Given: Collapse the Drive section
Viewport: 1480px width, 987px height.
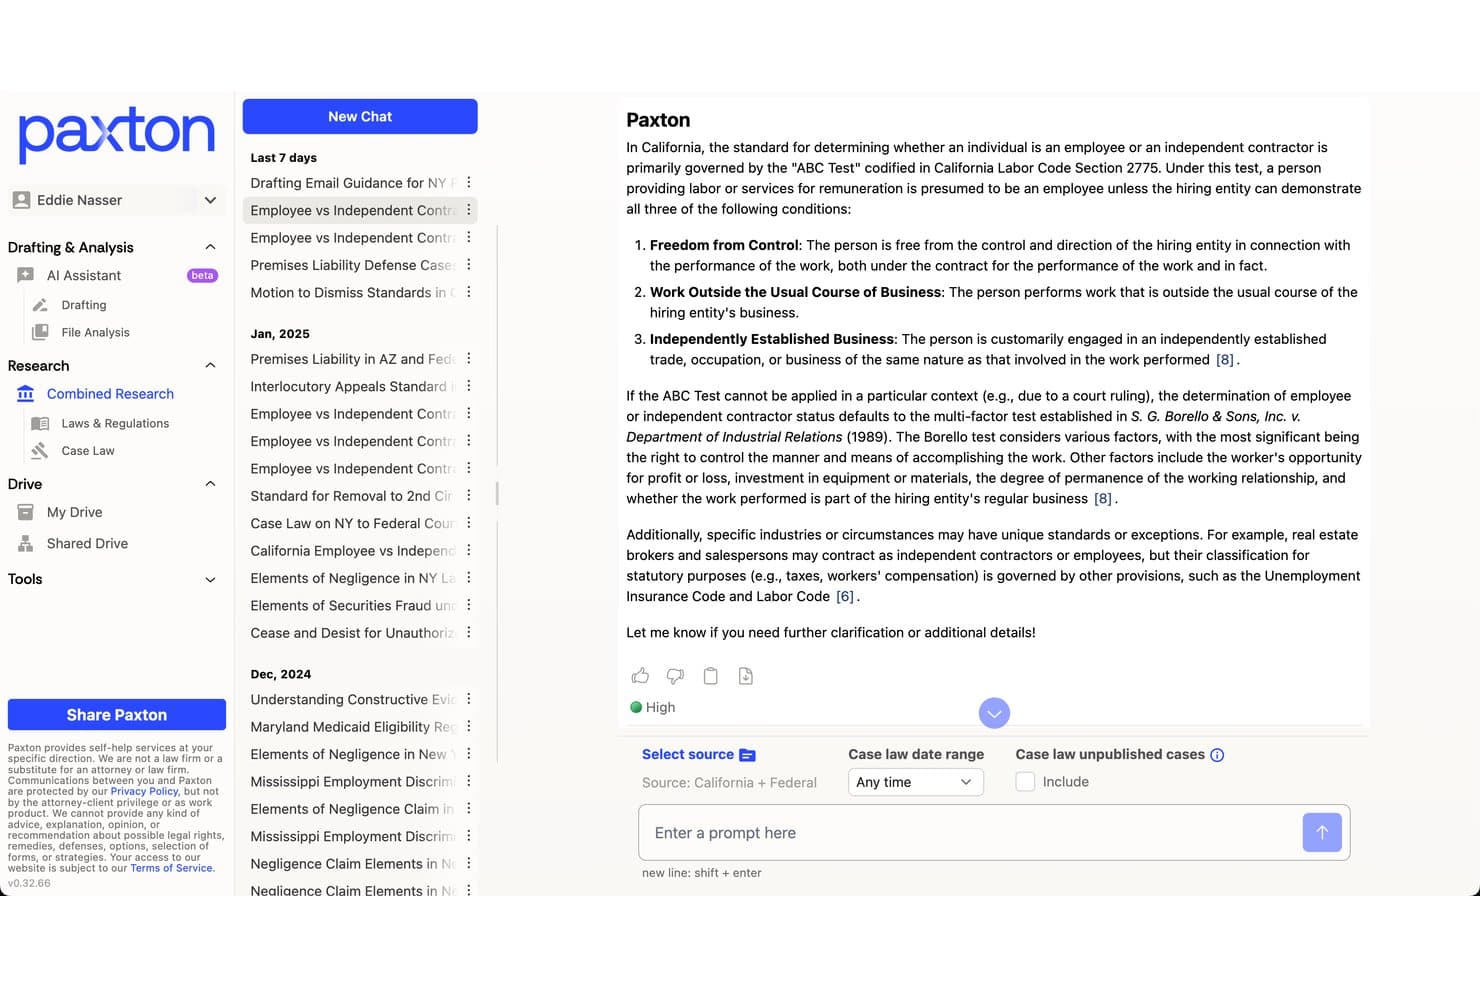Looking at the screenshot, I should click(x=210, y=484).
